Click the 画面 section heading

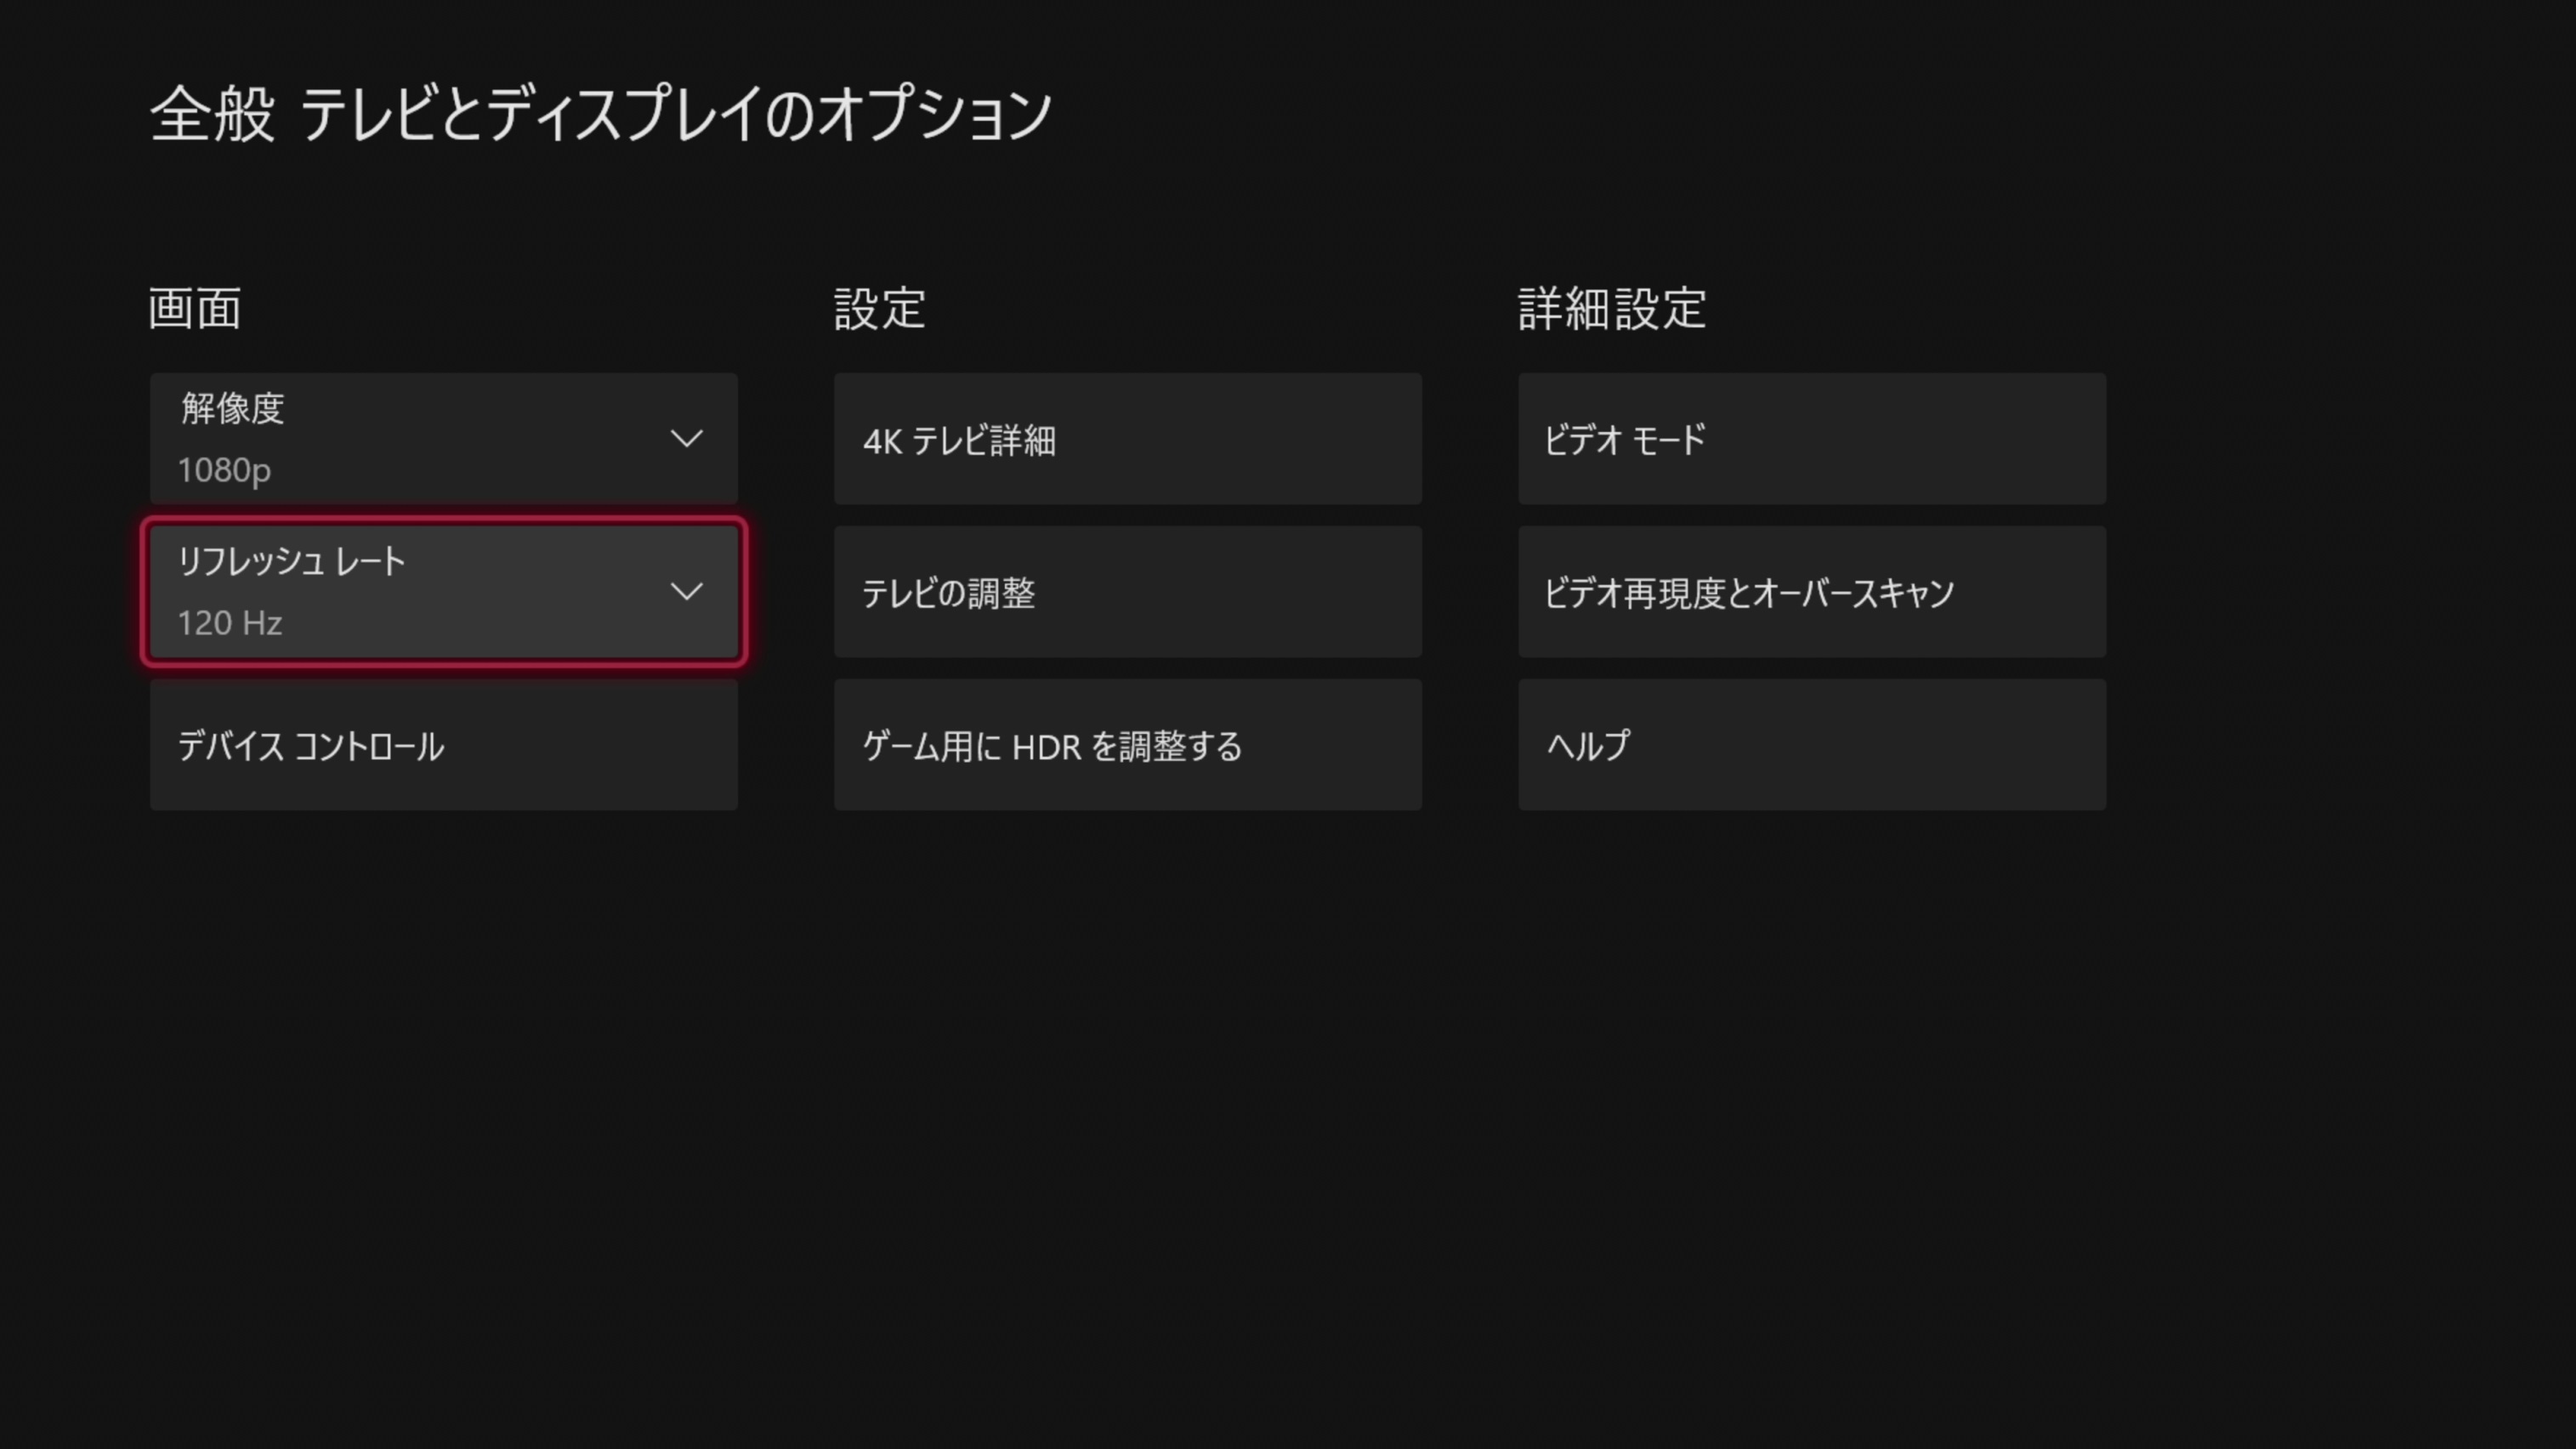click(195, 308)
